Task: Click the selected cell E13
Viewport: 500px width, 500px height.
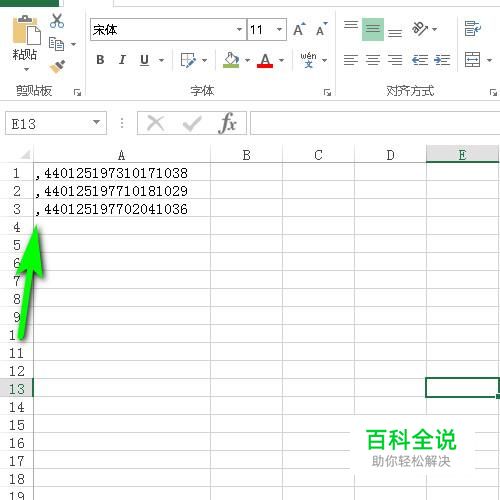Action: [x=462, y=388]
